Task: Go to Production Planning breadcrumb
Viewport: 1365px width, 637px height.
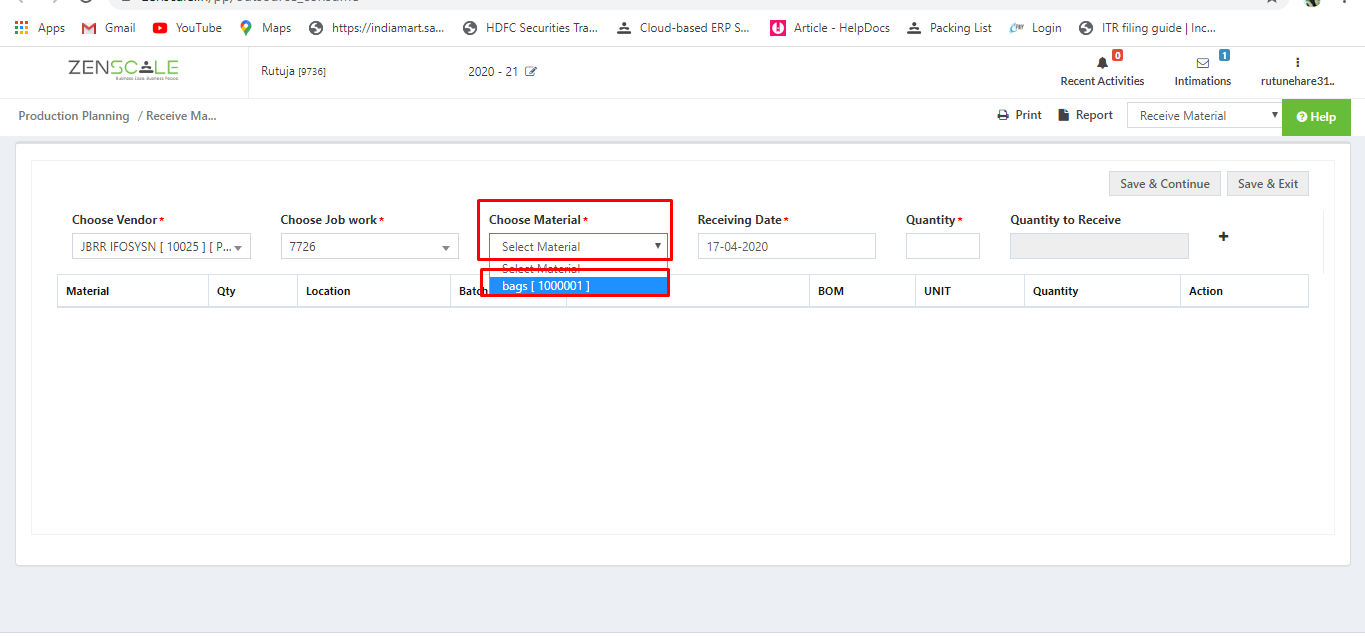Action: (x=74, y=116)
